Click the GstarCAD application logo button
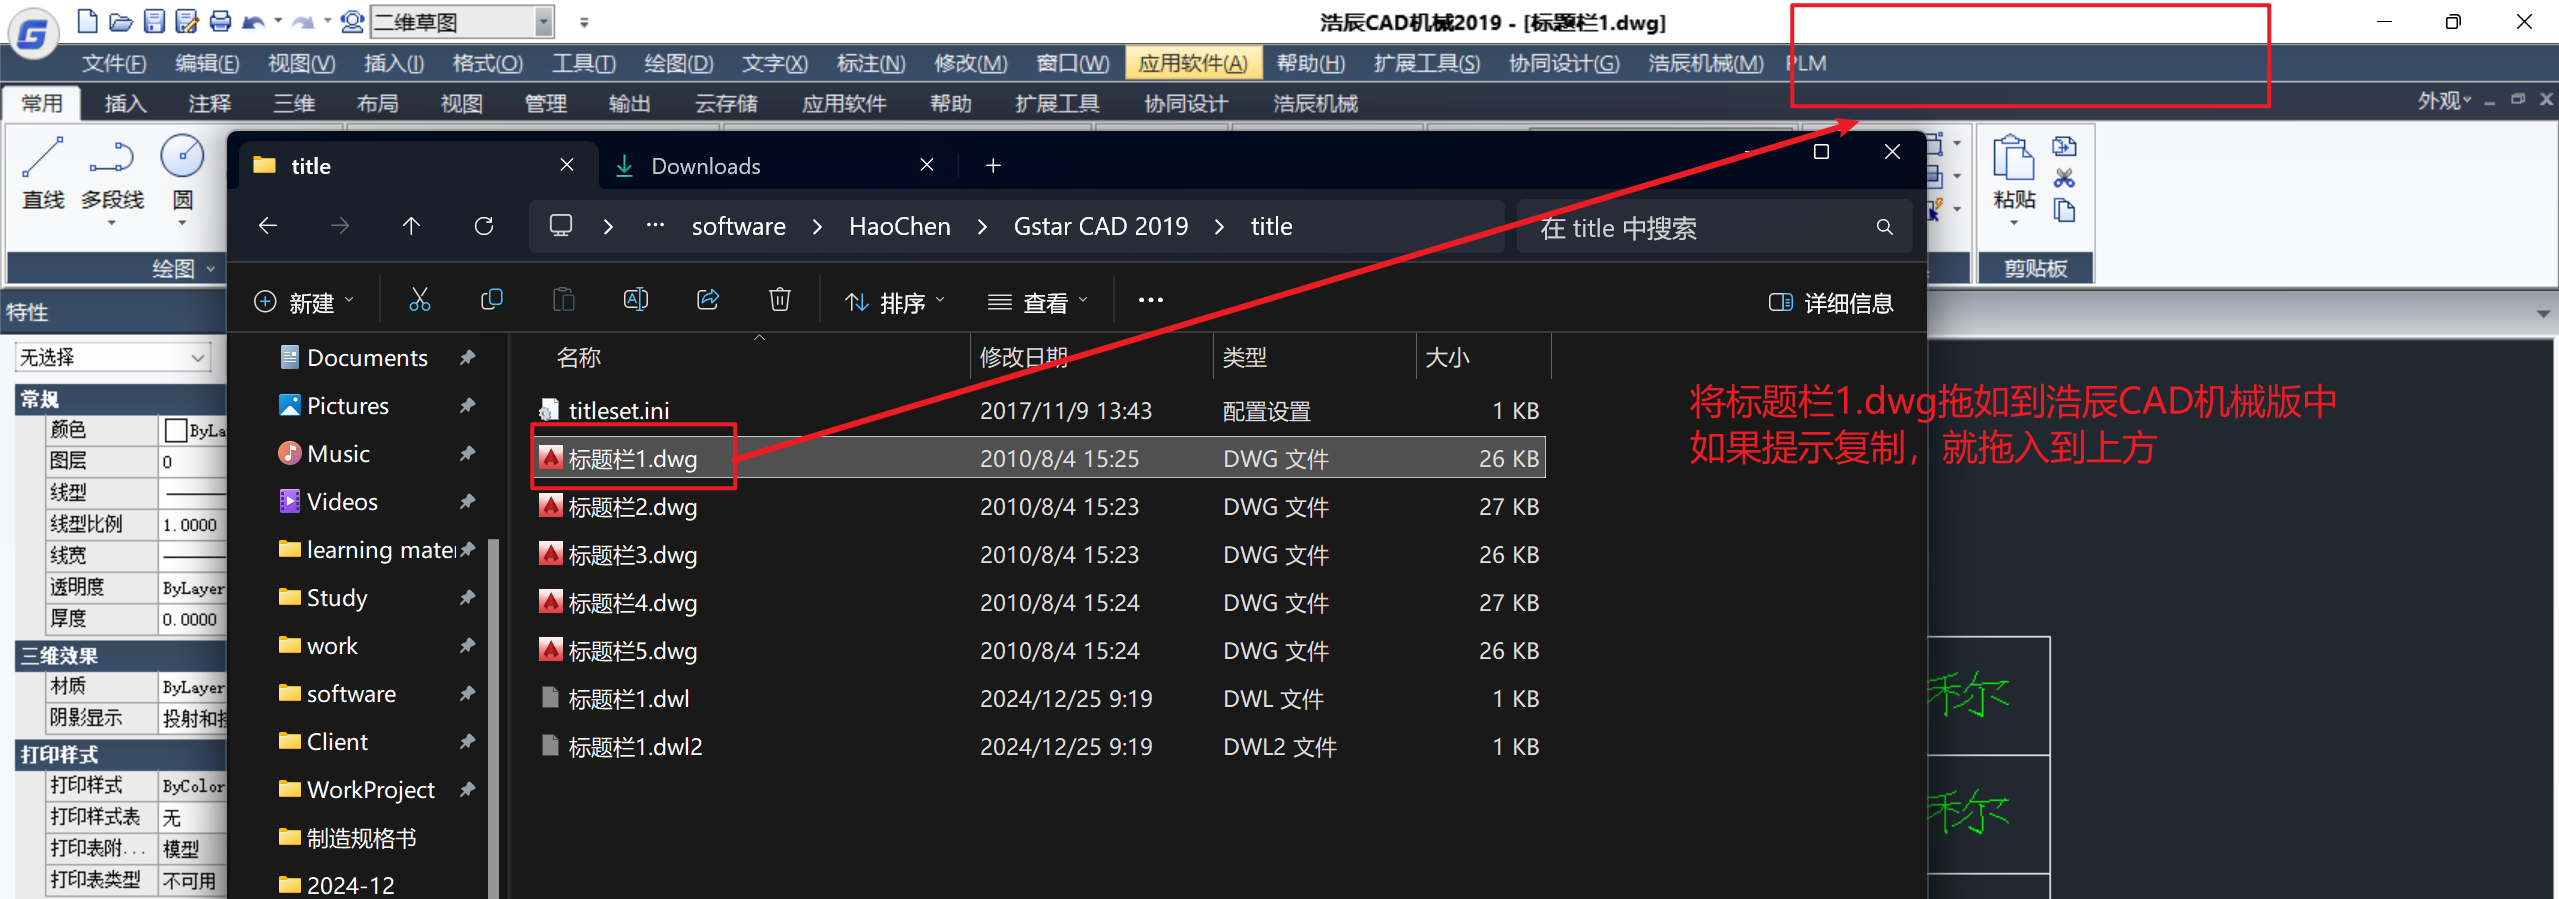This screenshot has width=2559, height=899. (33, 34)
